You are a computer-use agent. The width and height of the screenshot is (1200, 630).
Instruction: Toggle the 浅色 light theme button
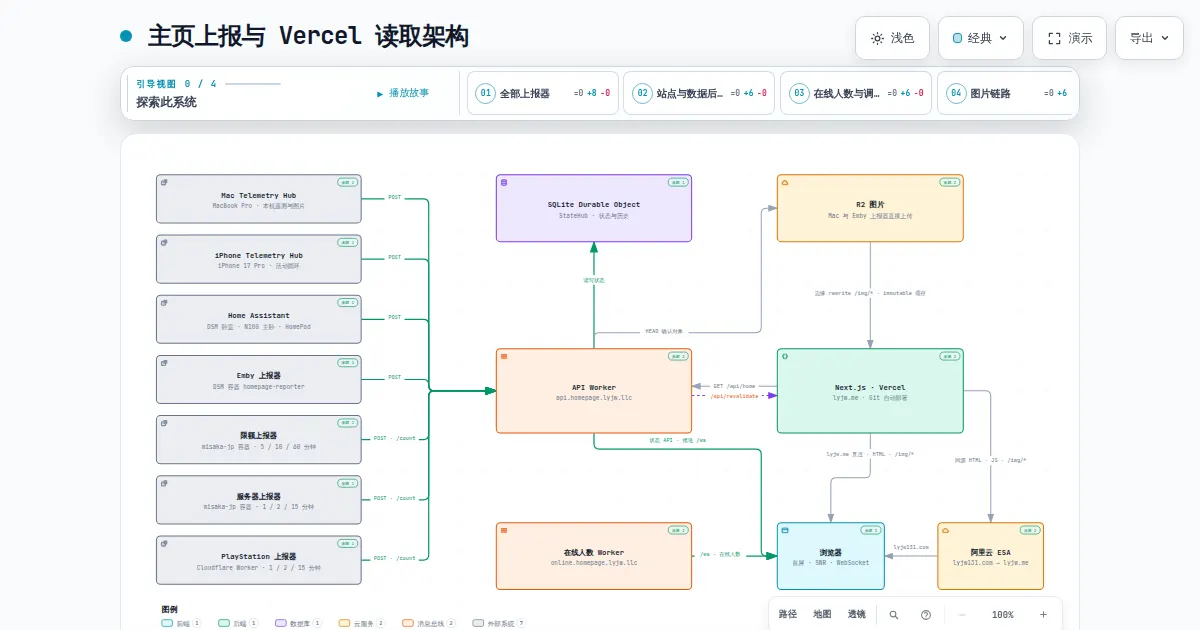[x=892, y=38]
